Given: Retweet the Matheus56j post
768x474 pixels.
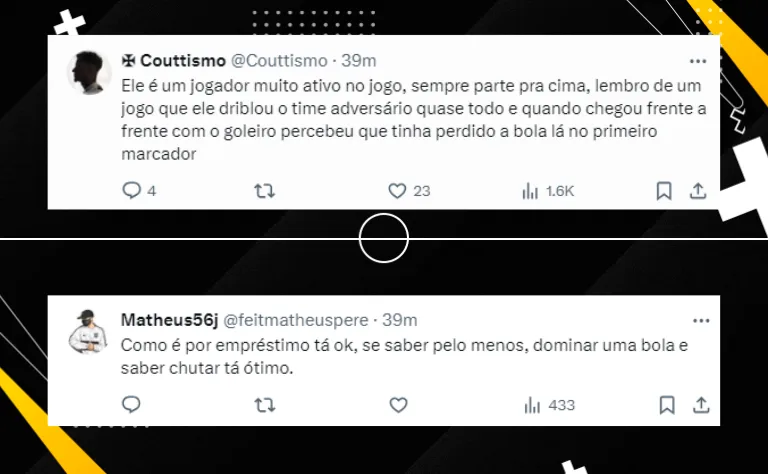Looking at the screenshot, I should [264, 405].
